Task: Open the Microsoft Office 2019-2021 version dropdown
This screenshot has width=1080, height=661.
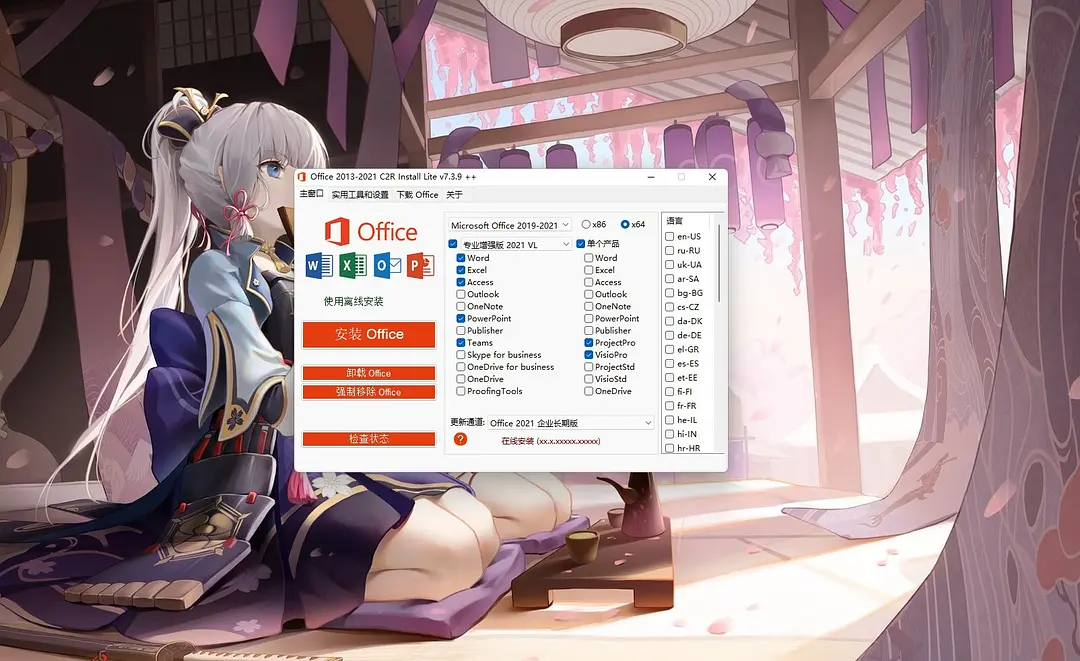Action: (510, 225)
